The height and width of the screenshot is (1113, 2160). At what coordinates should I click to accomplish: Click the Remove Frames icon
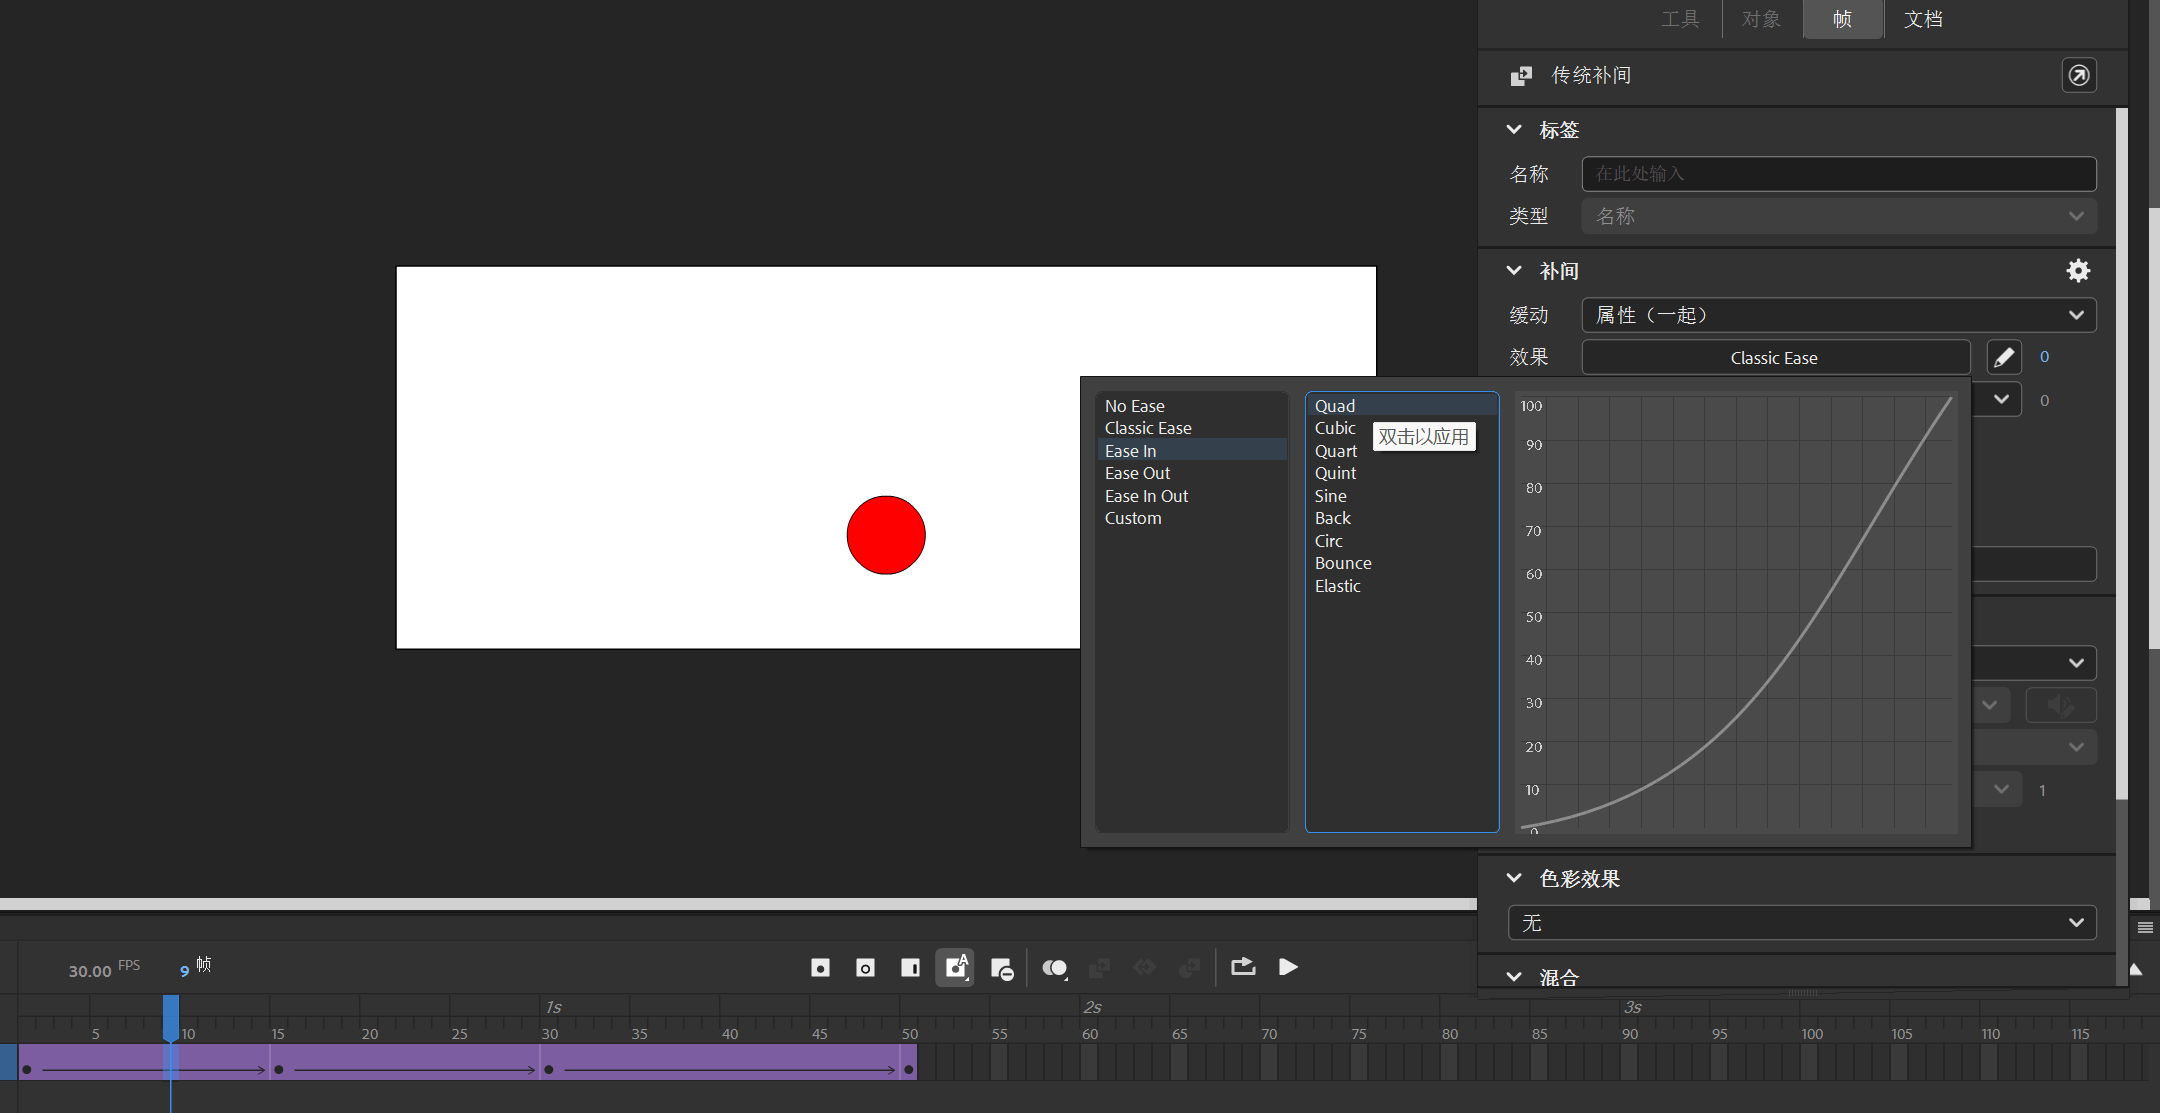[x=1001, y=968]
